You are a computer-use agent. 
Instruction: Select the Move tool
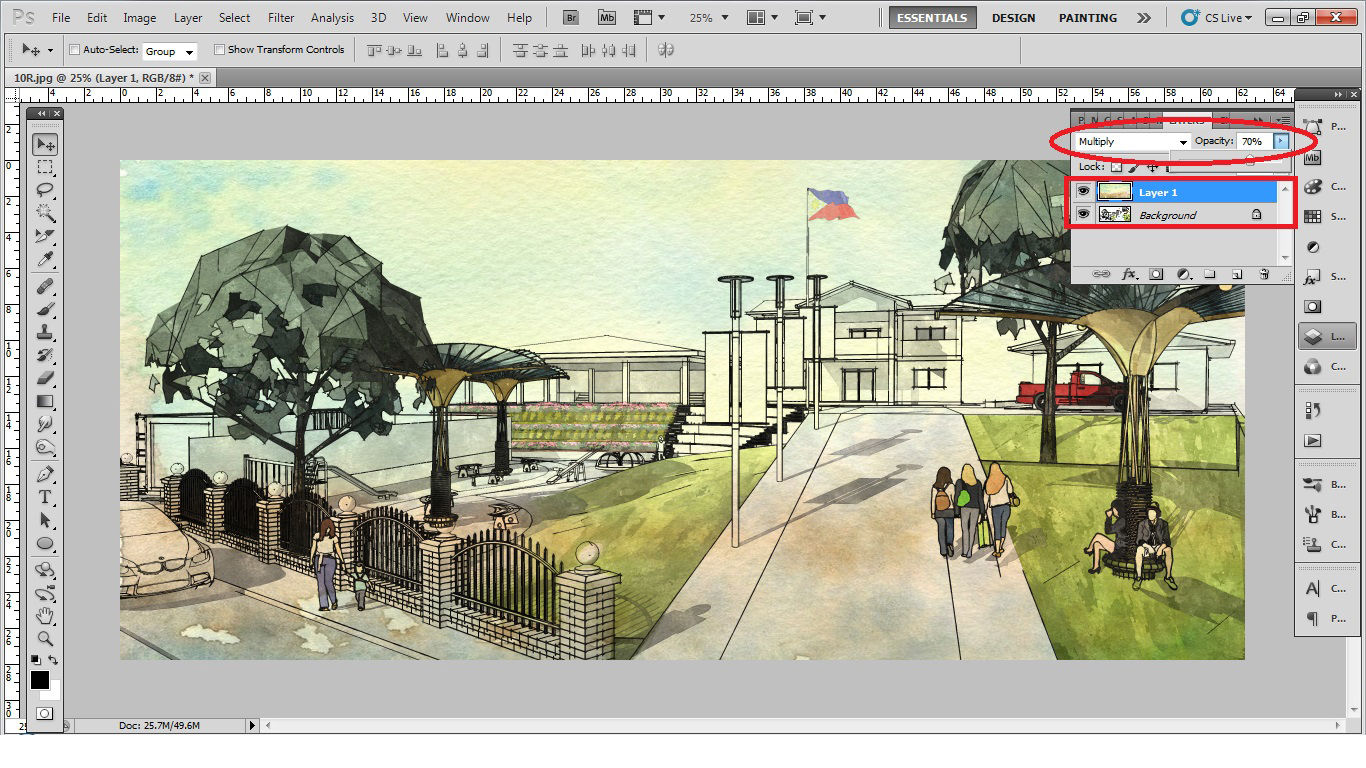(x=44, y=144)
